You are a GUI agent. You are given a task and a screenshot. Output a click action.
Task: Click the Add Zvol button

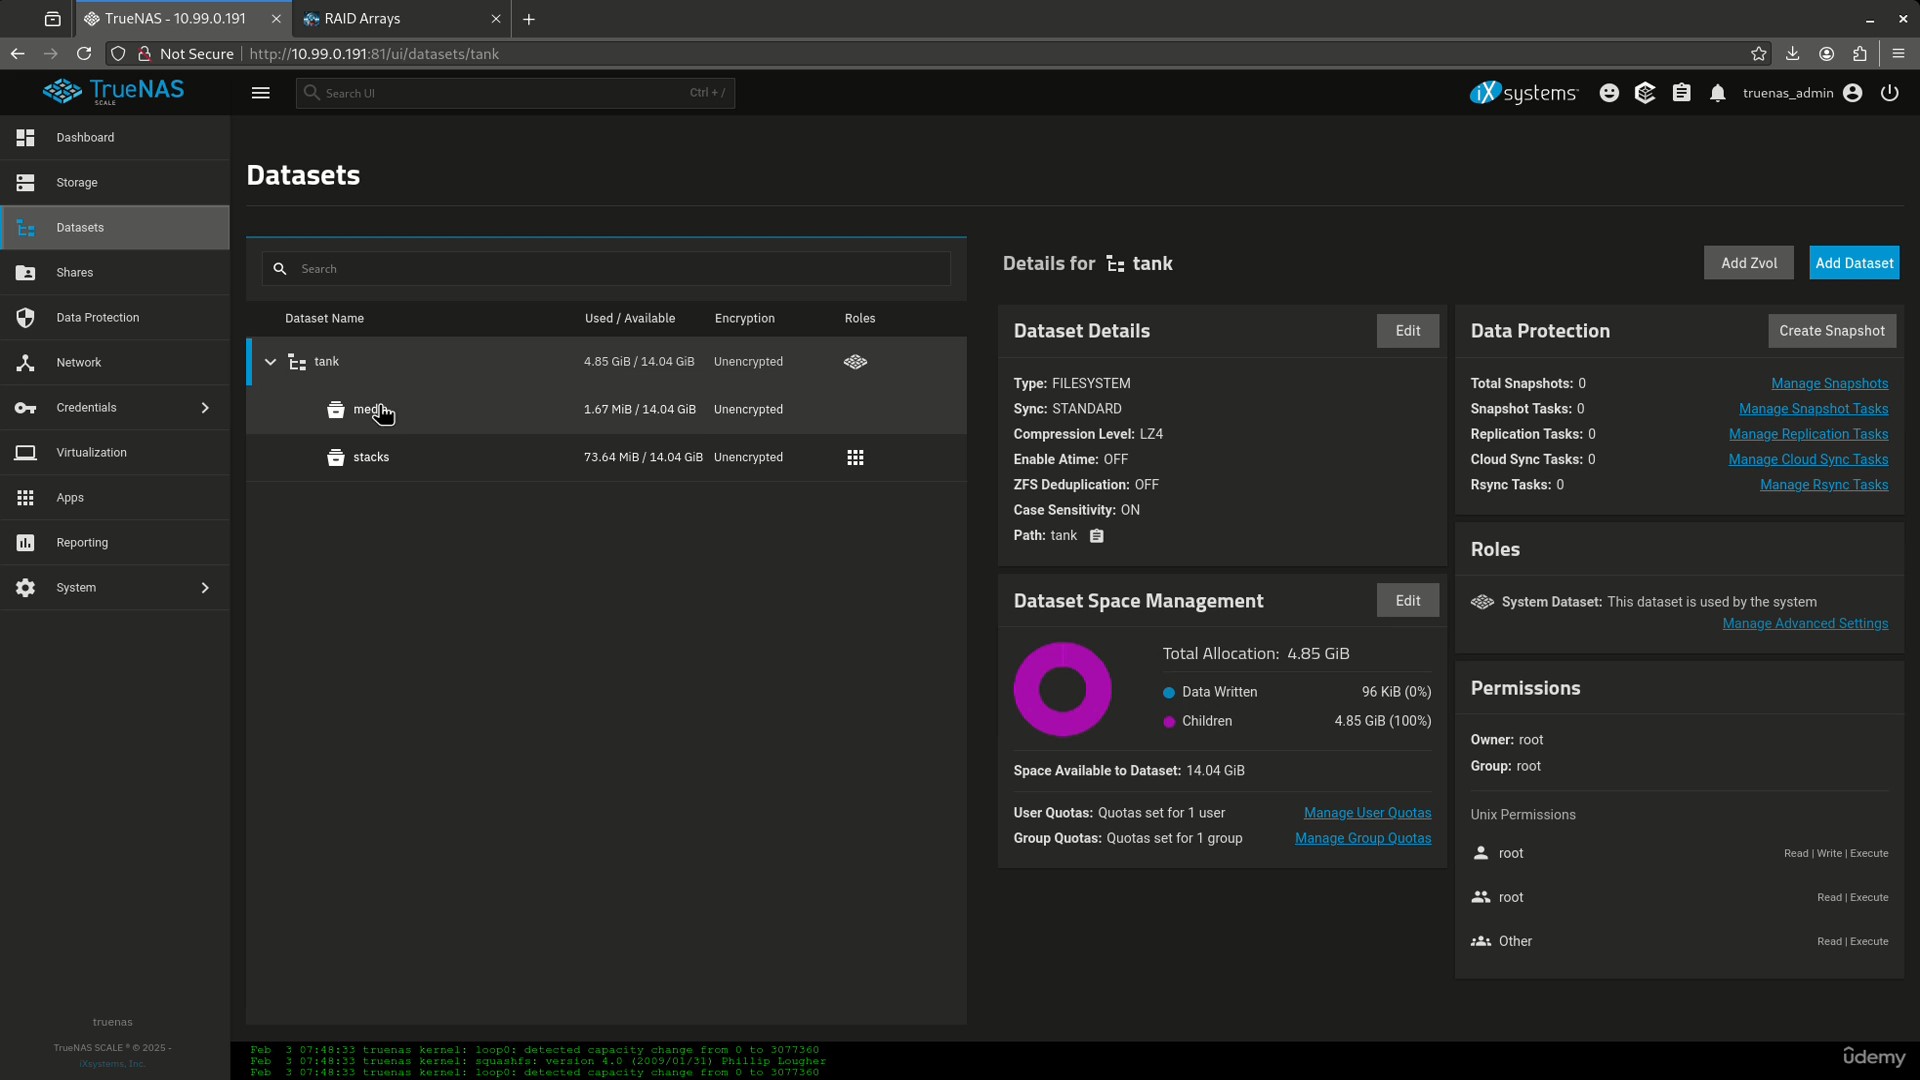point(1749,263)
